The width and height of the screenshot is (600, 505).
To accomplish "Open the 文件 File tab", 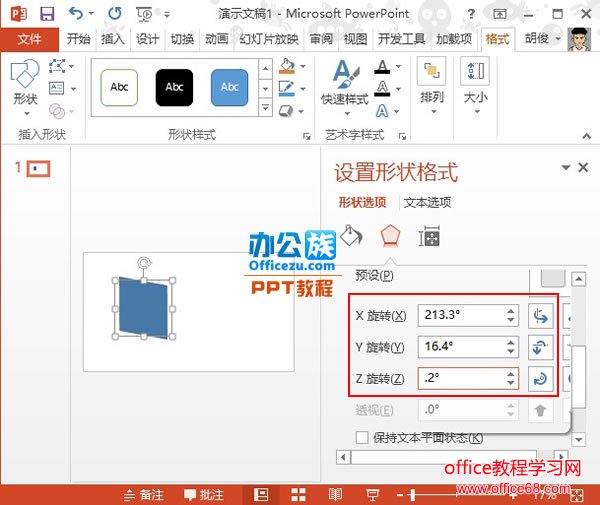I will tap(29, 39).
